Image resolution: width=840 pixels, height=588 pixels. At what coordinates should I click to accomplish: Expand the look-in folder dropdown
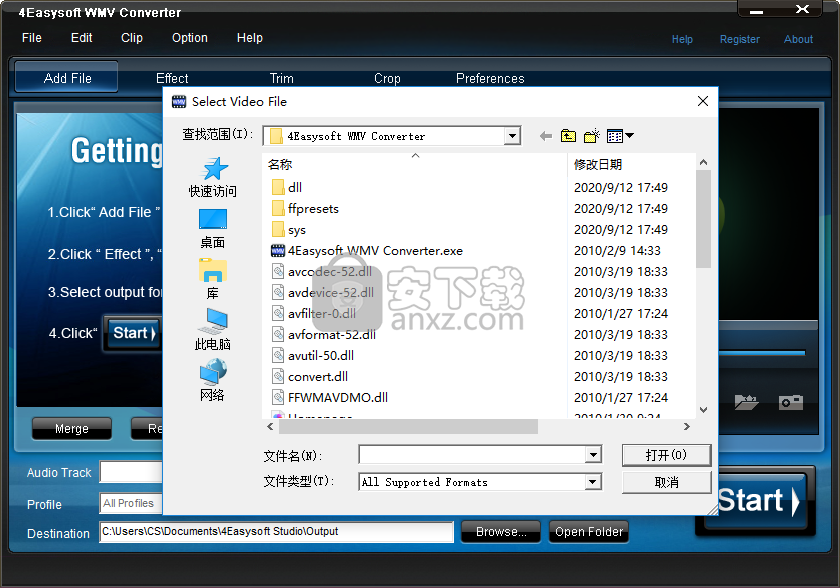point(512,136)
